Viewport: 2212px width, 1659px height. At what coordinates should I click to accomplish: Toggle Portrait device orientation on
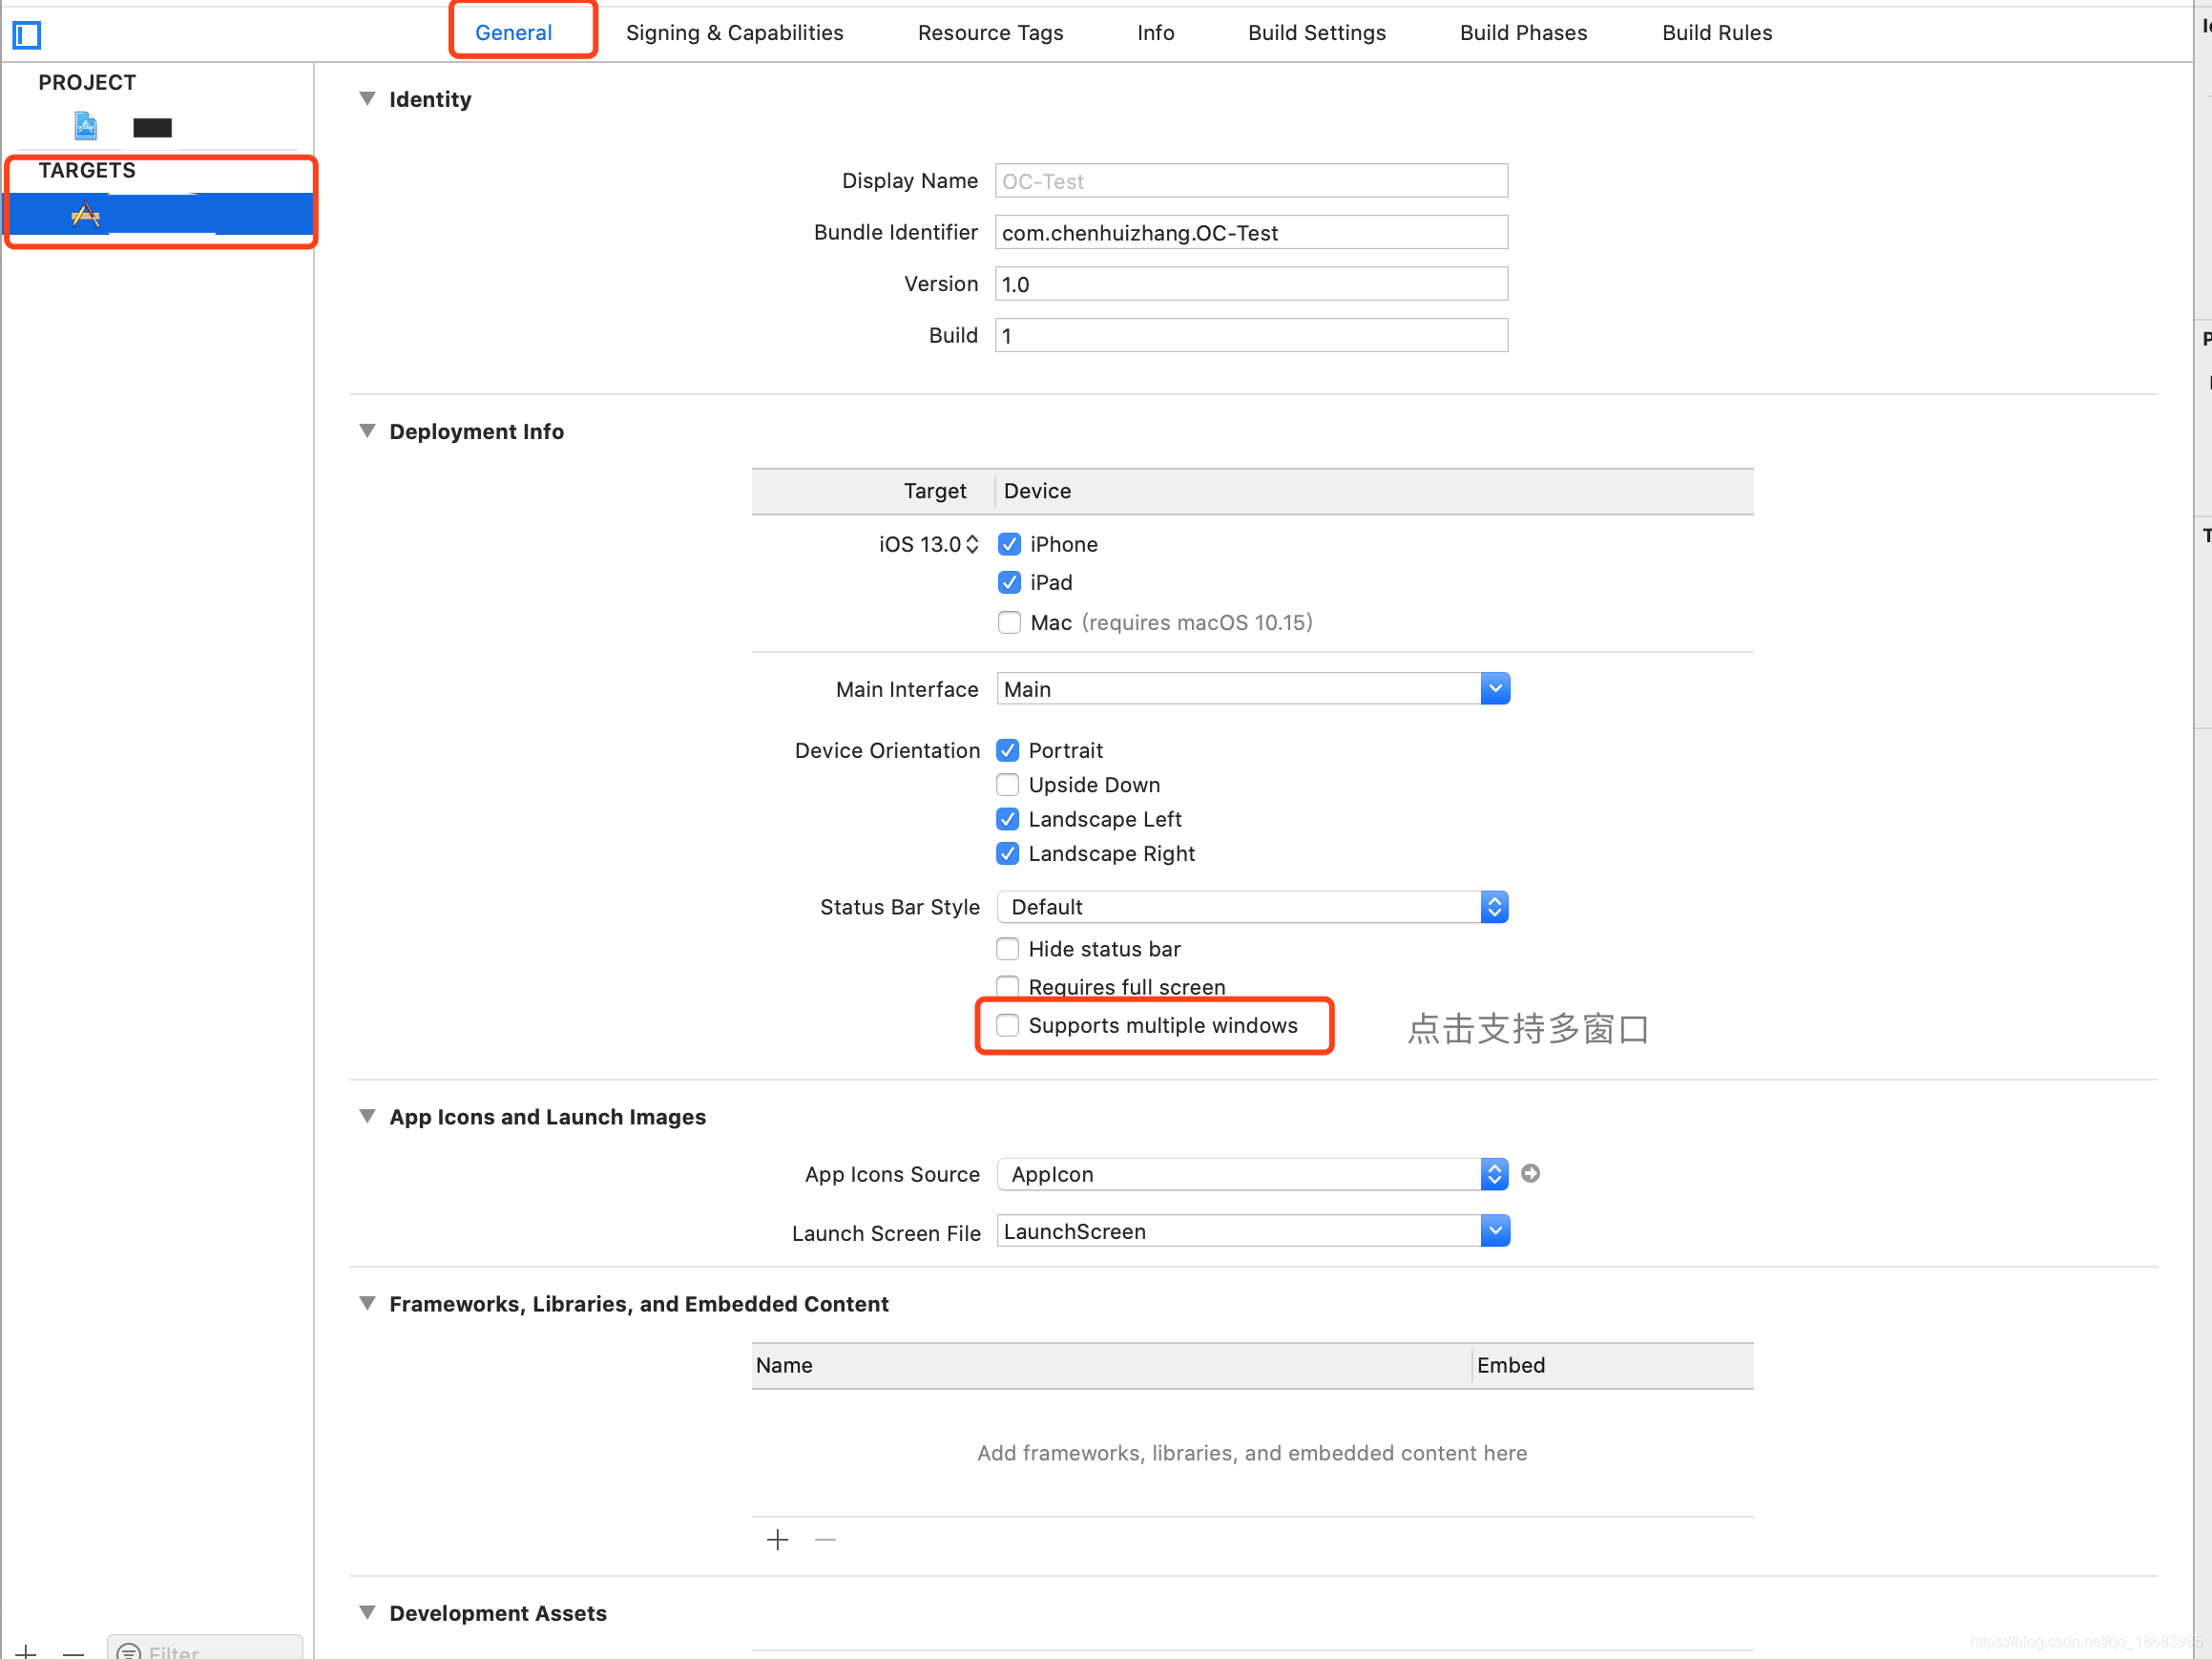[x=1007, y=749]
